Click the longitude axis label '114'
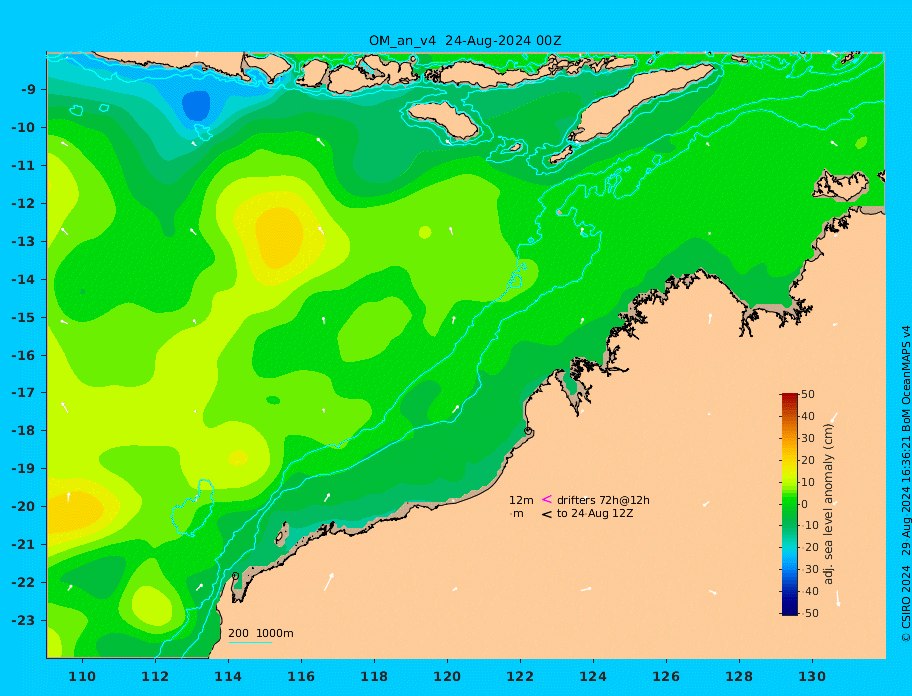The image size is (912, 696). pos(228,677)
